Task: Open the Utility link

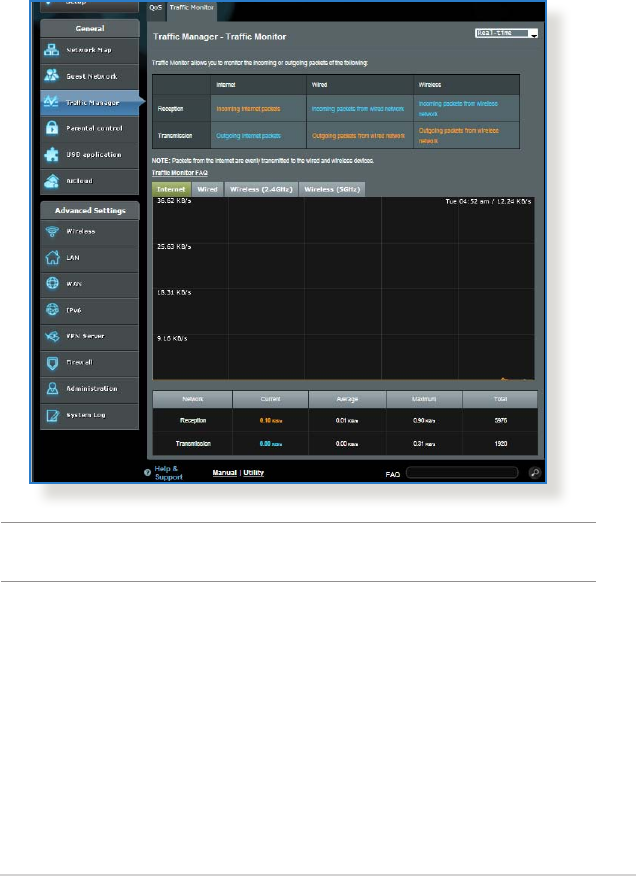Action: coord(254,473)
